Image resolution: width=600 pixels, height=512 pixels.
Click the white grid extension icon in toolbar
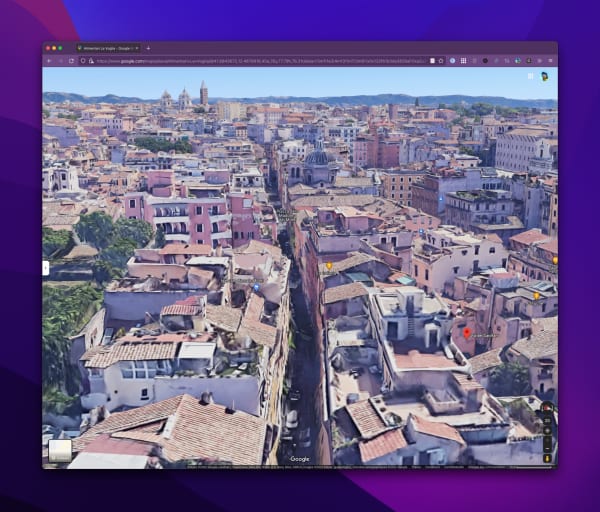click(463, 60)
